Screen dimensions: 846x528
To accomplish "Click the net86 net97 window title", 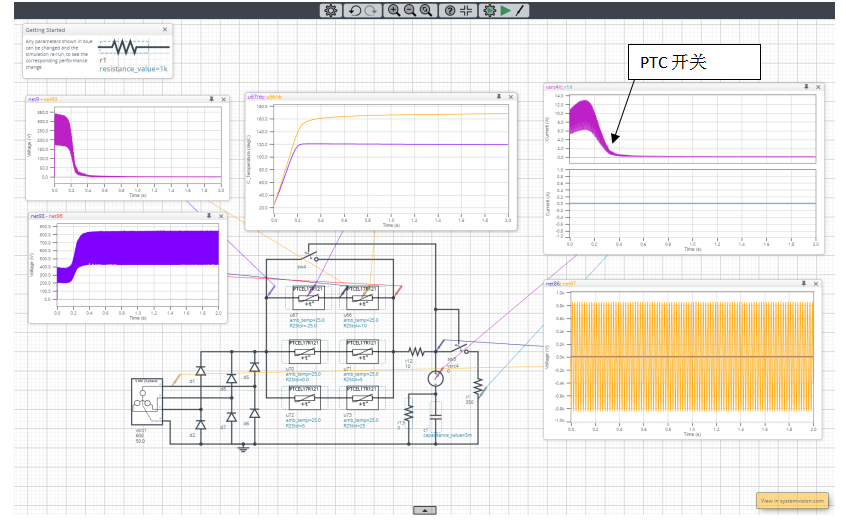I will pyautogui.click(x=561, y=284).
